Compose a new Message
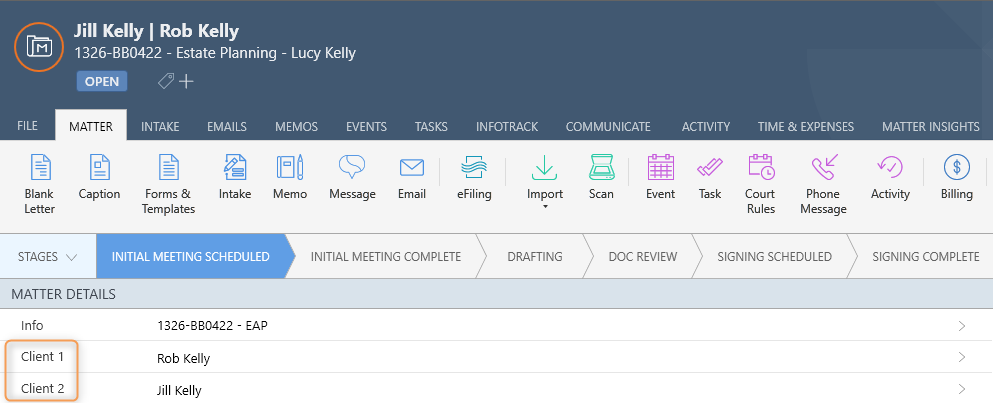The height and width of the screenshot is (403, 993). point(352,177)
